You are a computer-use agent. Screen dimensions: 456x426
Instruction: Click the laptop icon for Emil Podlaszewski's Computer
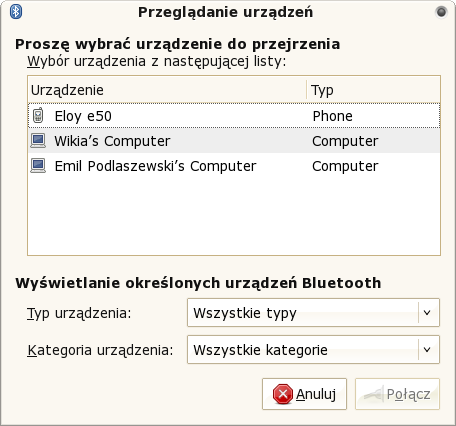click(38, 166)
